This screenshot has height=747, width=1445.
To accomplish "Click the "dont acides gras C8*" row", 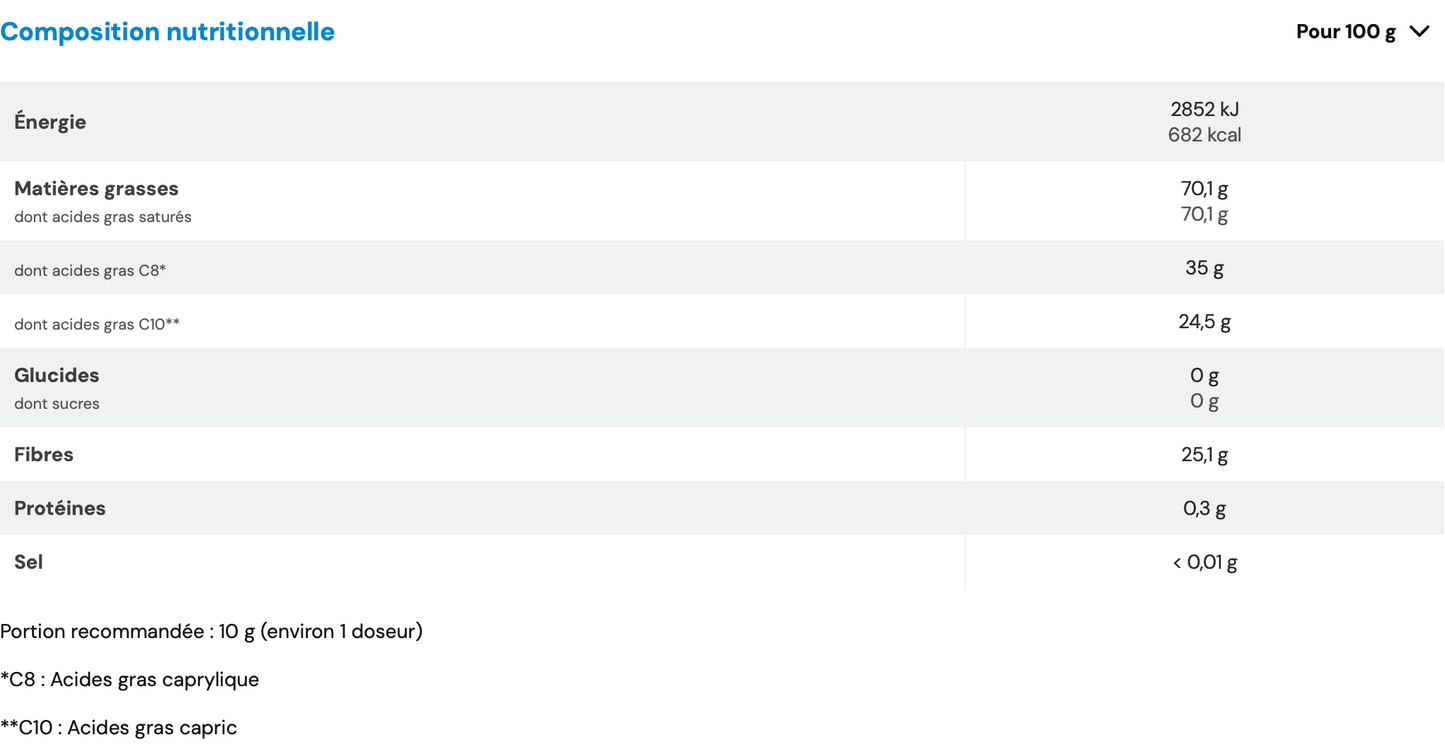I will (90, 270).
